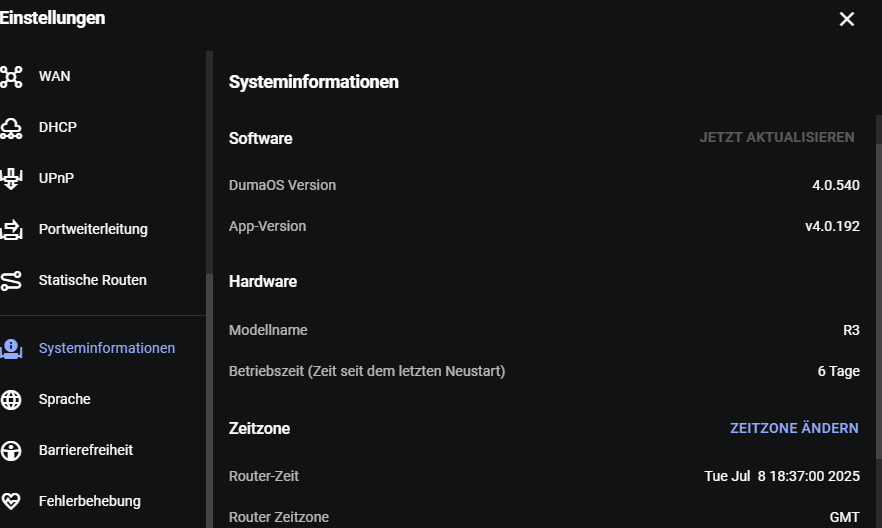Click the Barrierefreiheit accessibility icon
The height and width of the screenshot is (528, 882).
coord(11,451)
